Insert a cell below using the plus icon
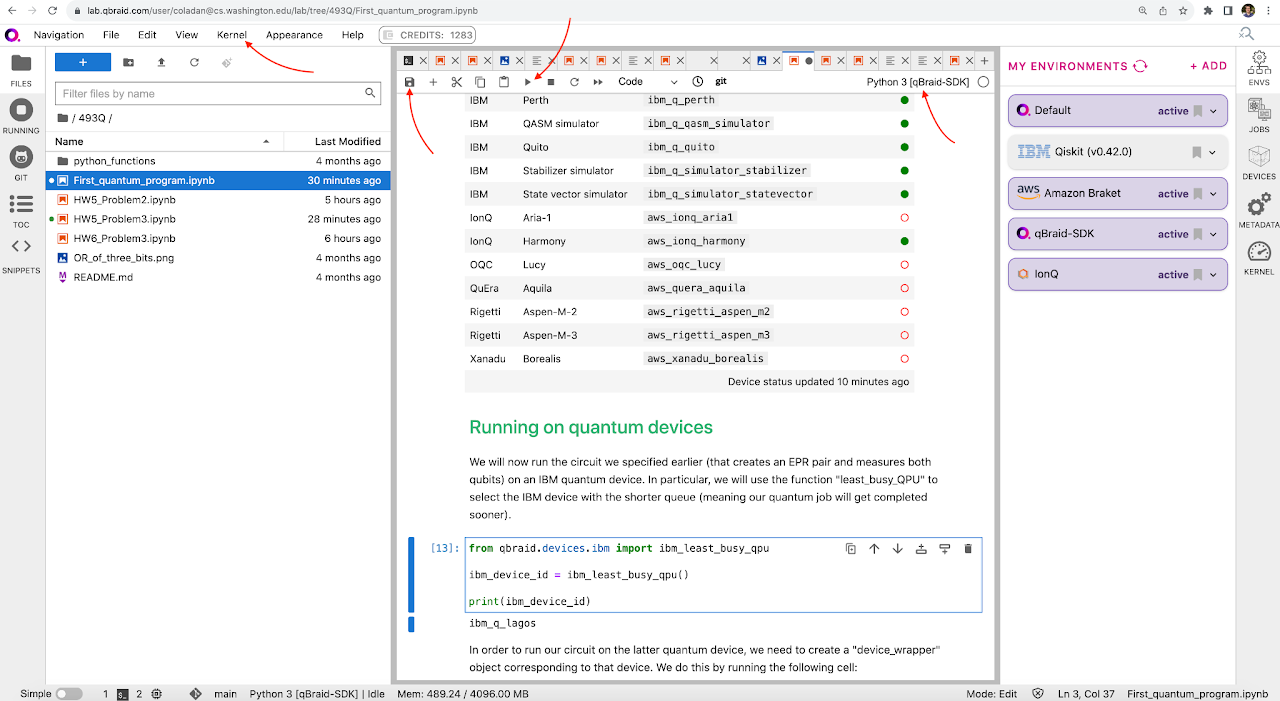The image size is (1280, 701). [433, 82]
